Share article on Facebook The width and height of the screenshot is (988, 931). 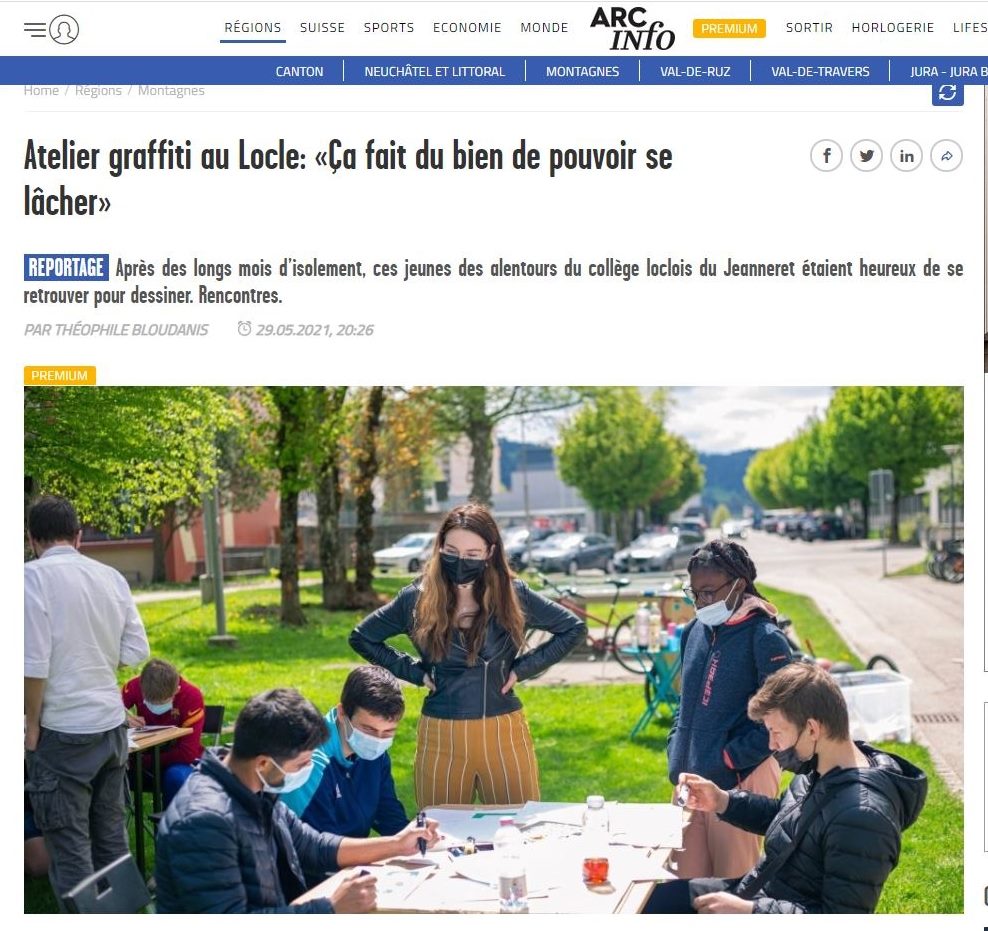click(826, 156)
